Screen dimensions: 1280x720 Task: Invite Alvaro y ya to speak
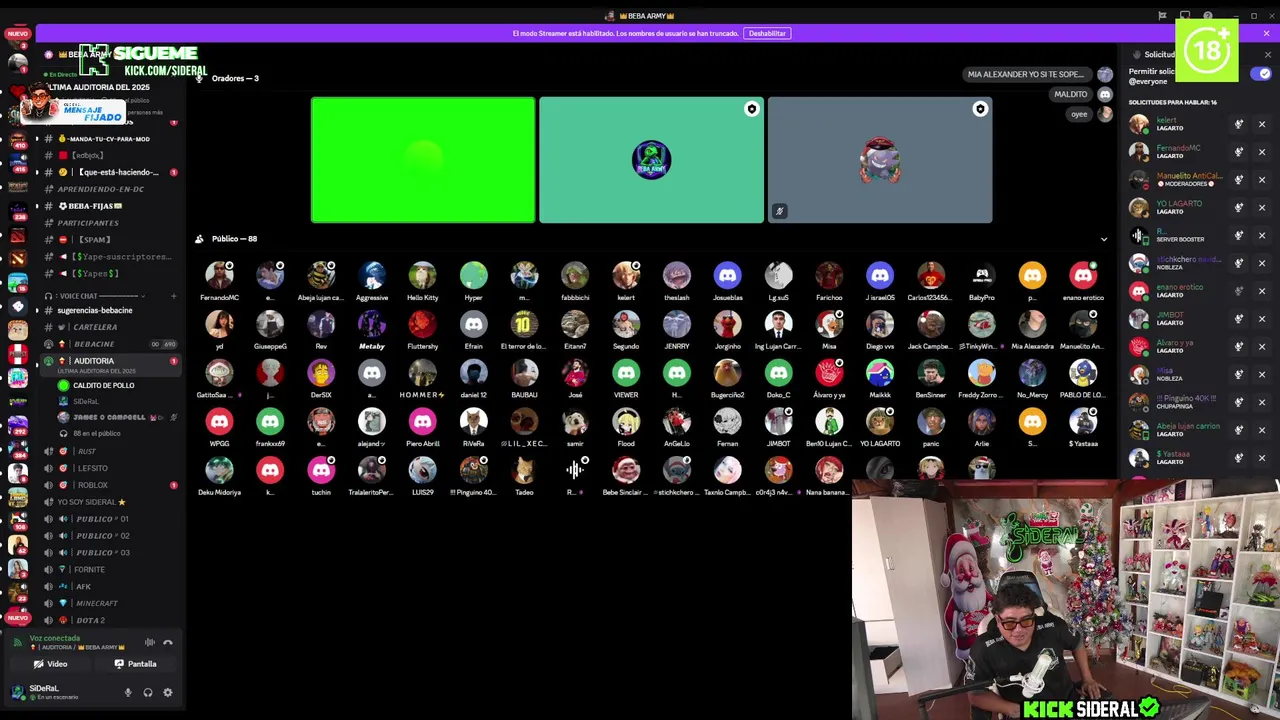(1238, 346)
